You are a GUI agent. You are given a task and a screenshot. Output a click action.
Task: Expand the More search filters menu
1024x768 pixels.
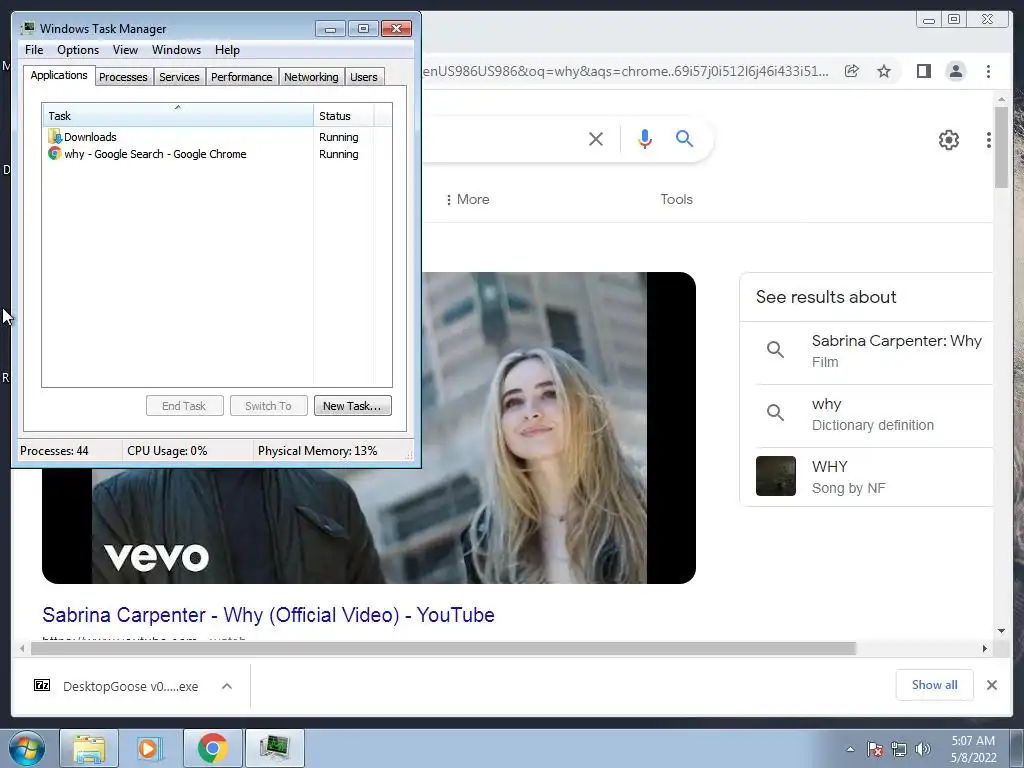[x=468, y=199]
